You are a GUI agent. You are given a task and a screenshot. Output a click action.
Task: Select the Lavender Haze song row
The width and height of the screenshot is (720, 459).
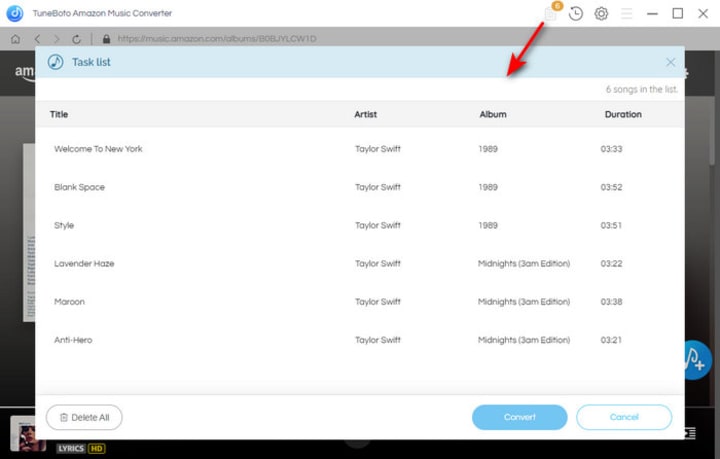[360, 263]
